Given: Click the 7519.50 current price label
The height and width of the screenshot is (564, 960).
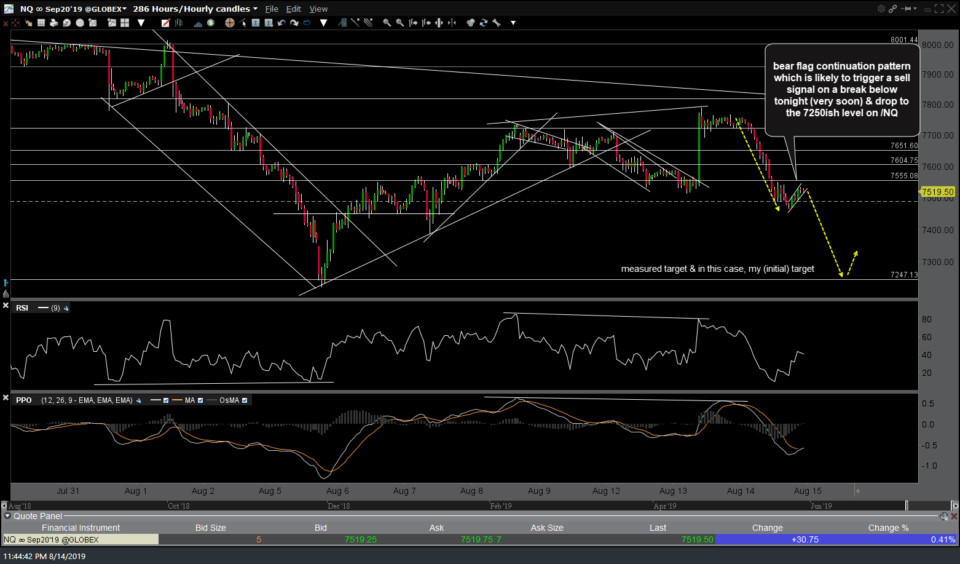Looking at the screenshot, I should [x=937, y=192].
